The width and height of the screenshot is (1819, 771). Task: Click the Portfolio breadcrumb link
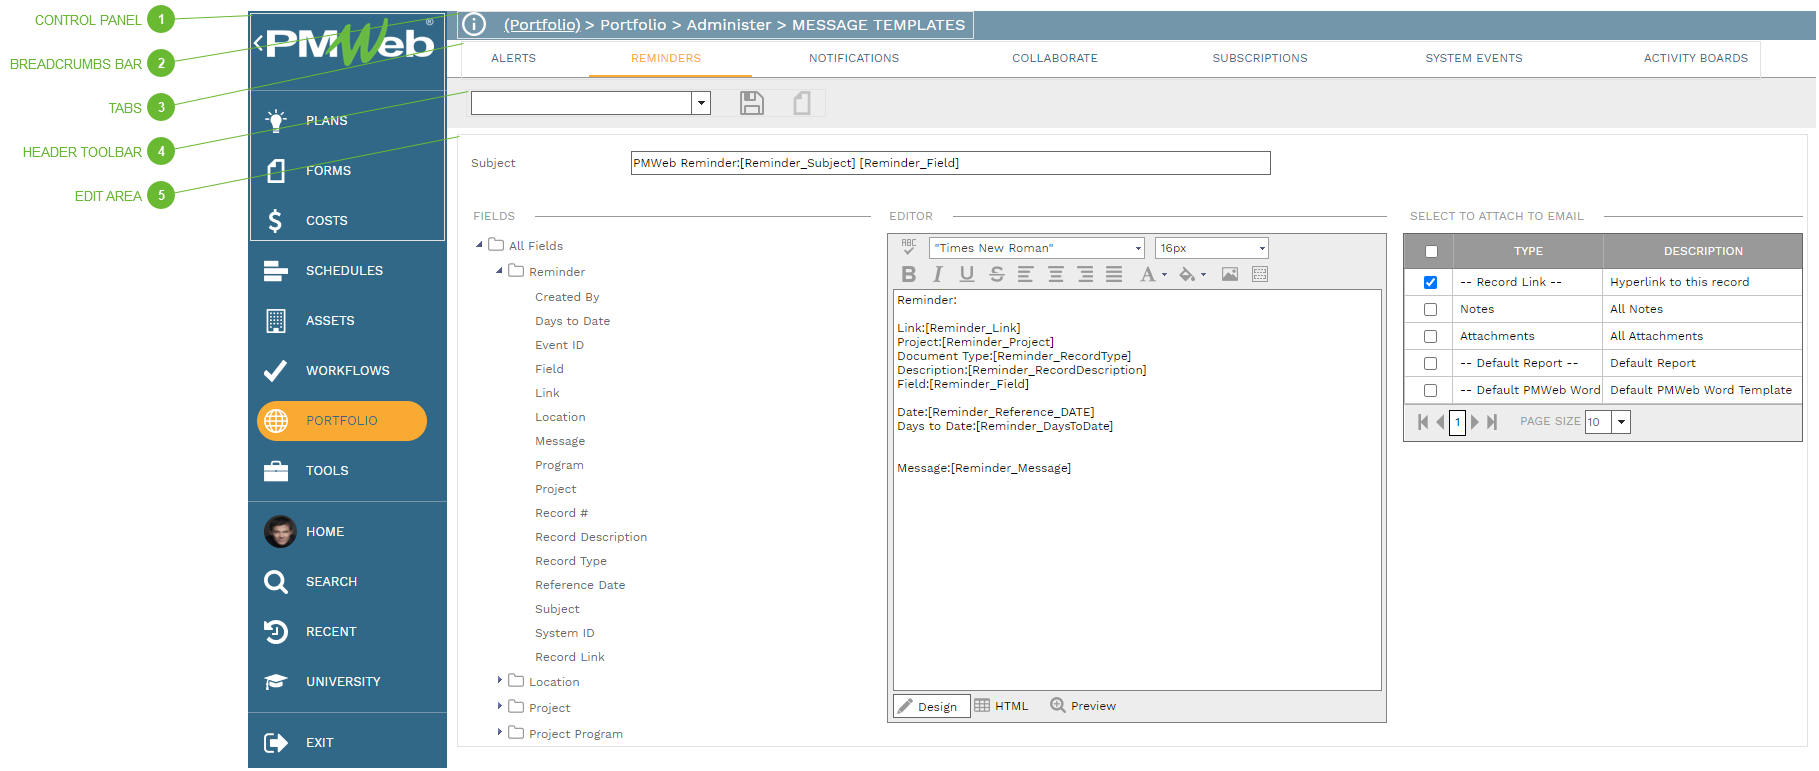541,25
